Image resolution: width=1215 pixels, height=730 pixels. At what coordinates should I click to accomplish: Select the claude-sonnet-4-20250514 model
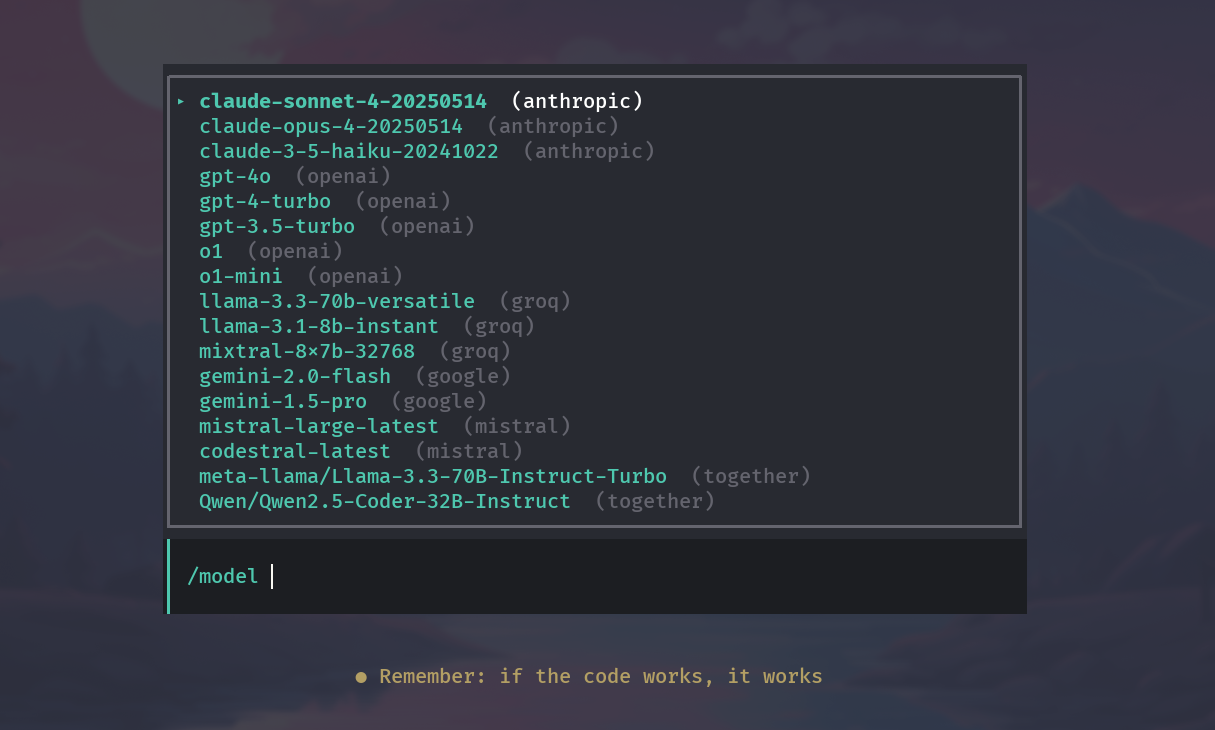tap(343, 101)
